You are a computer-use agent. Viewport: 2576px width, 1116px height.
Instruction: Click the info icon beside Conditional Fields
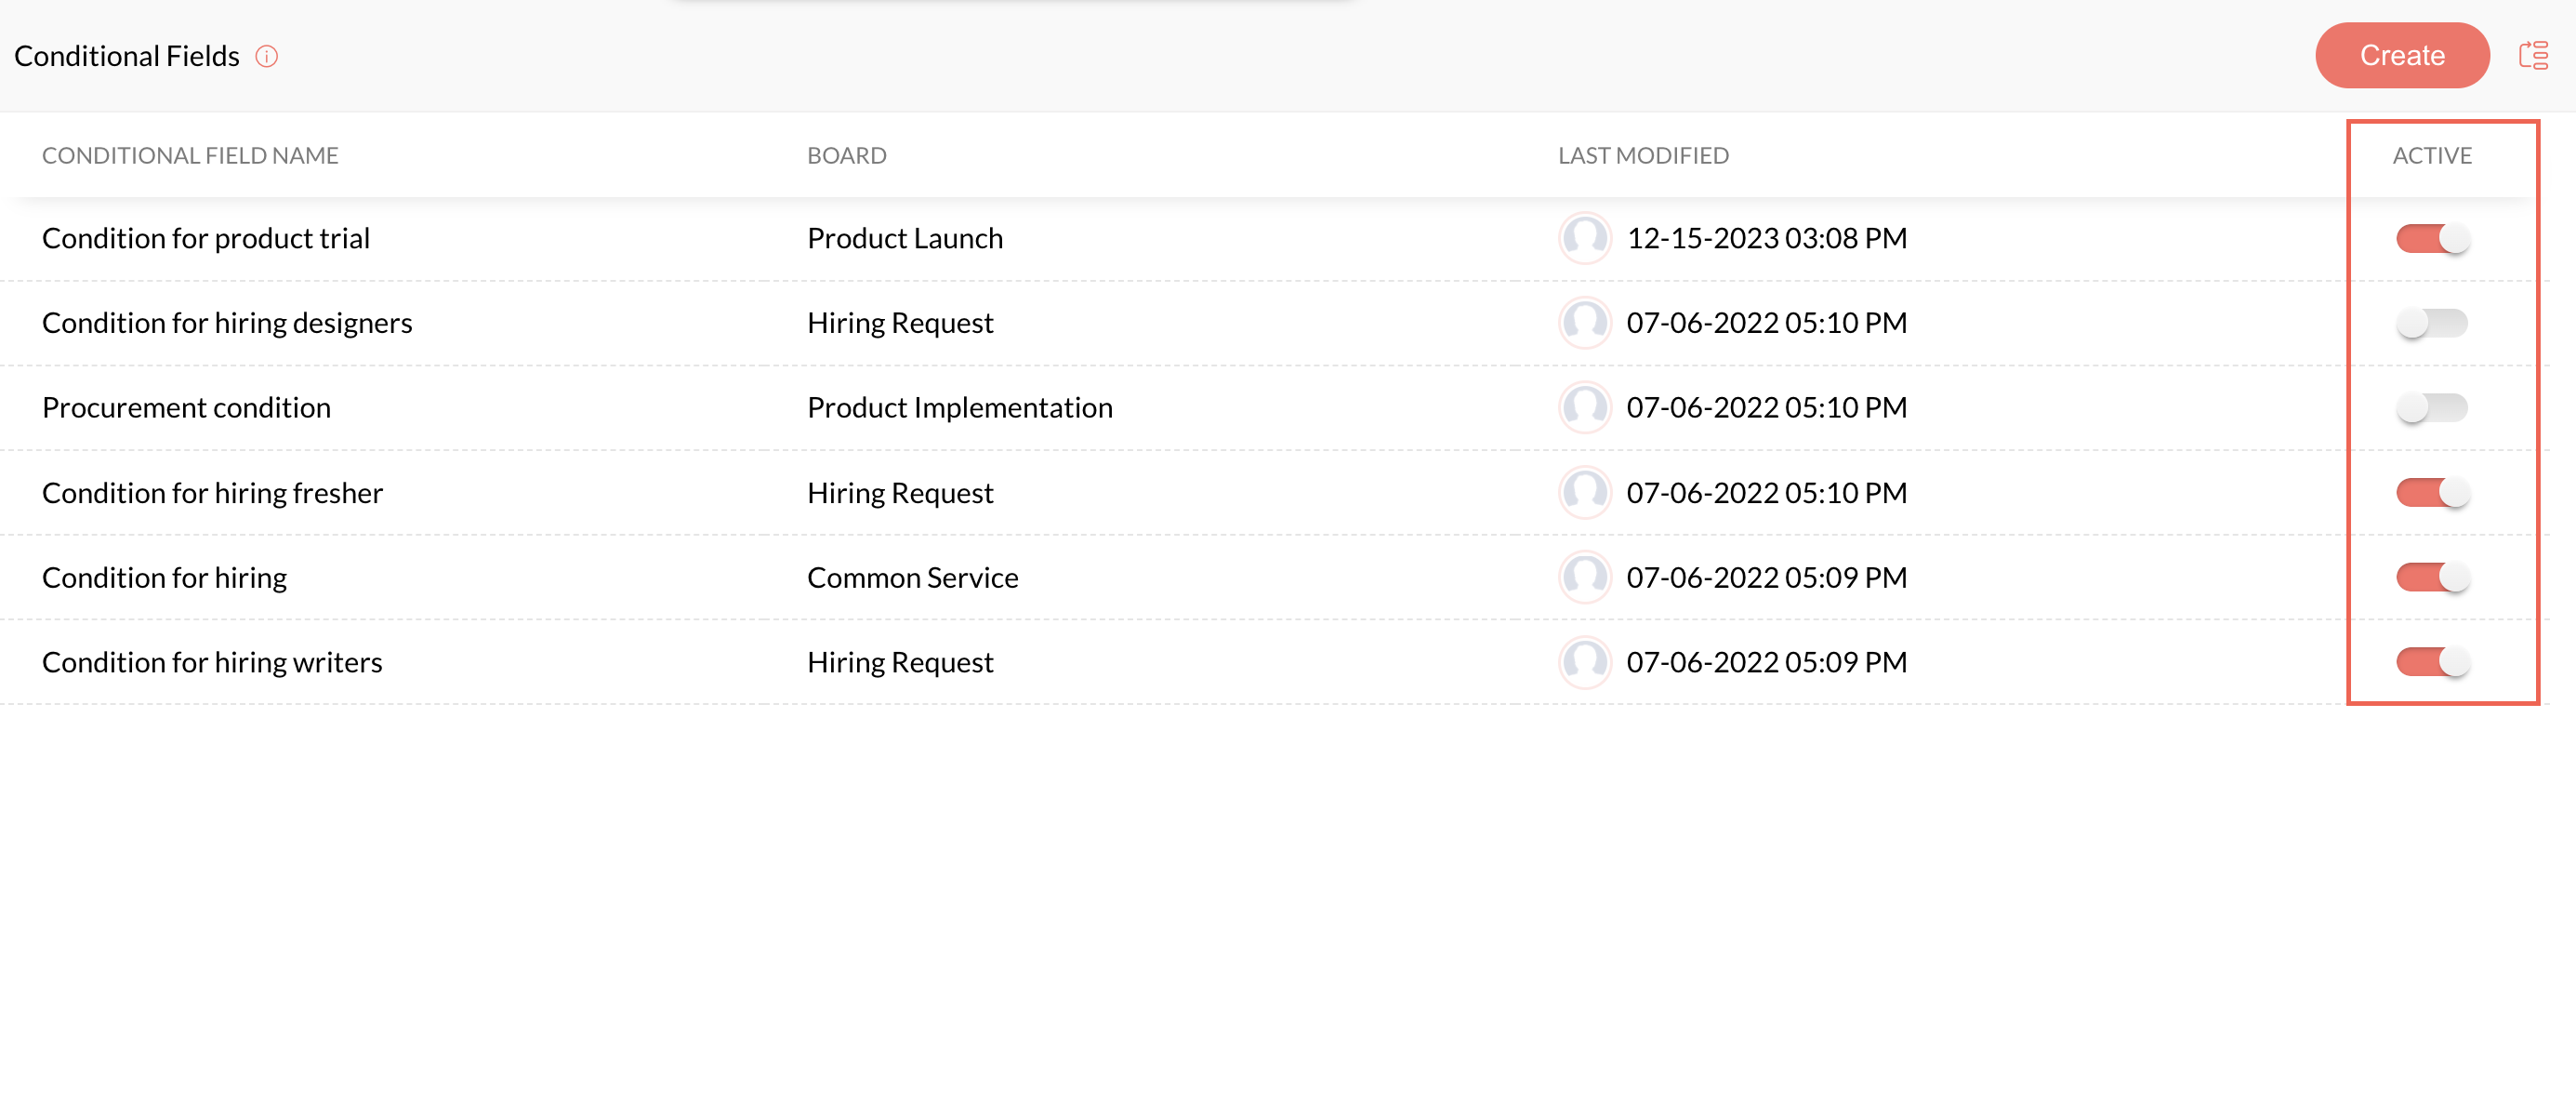tap(266, 56)
